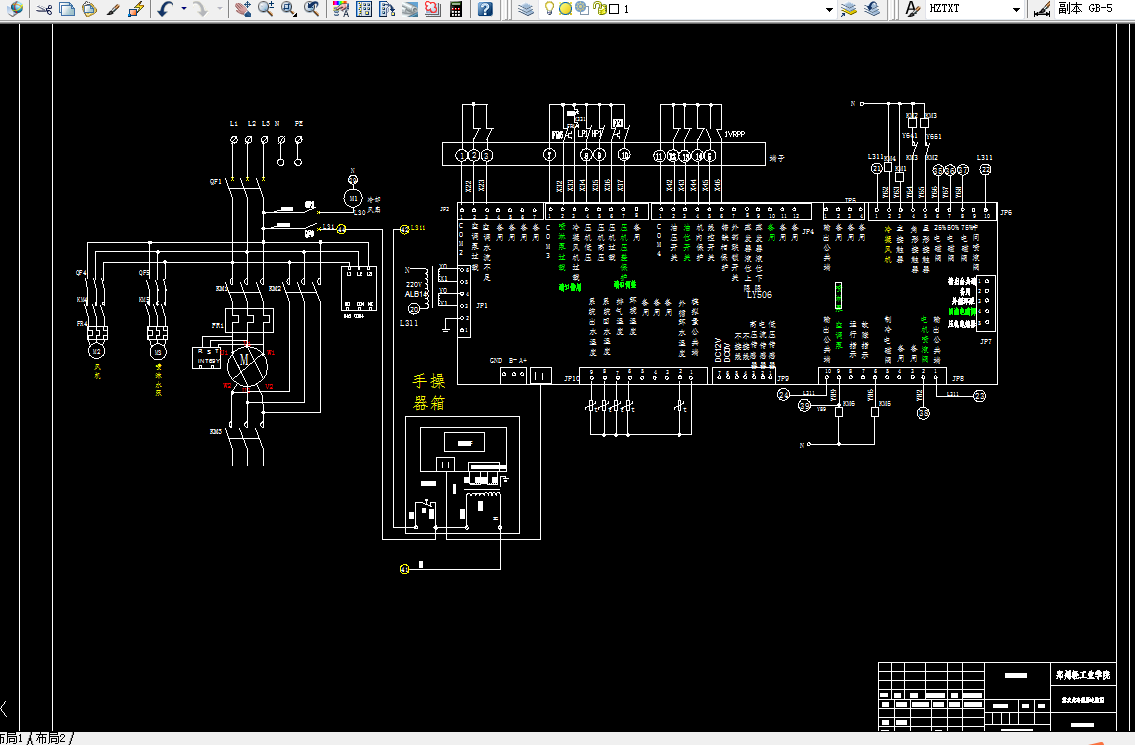Toggle freeze in current viewport icon
This screenshot has height=745, width=1135.
(582, 9)
